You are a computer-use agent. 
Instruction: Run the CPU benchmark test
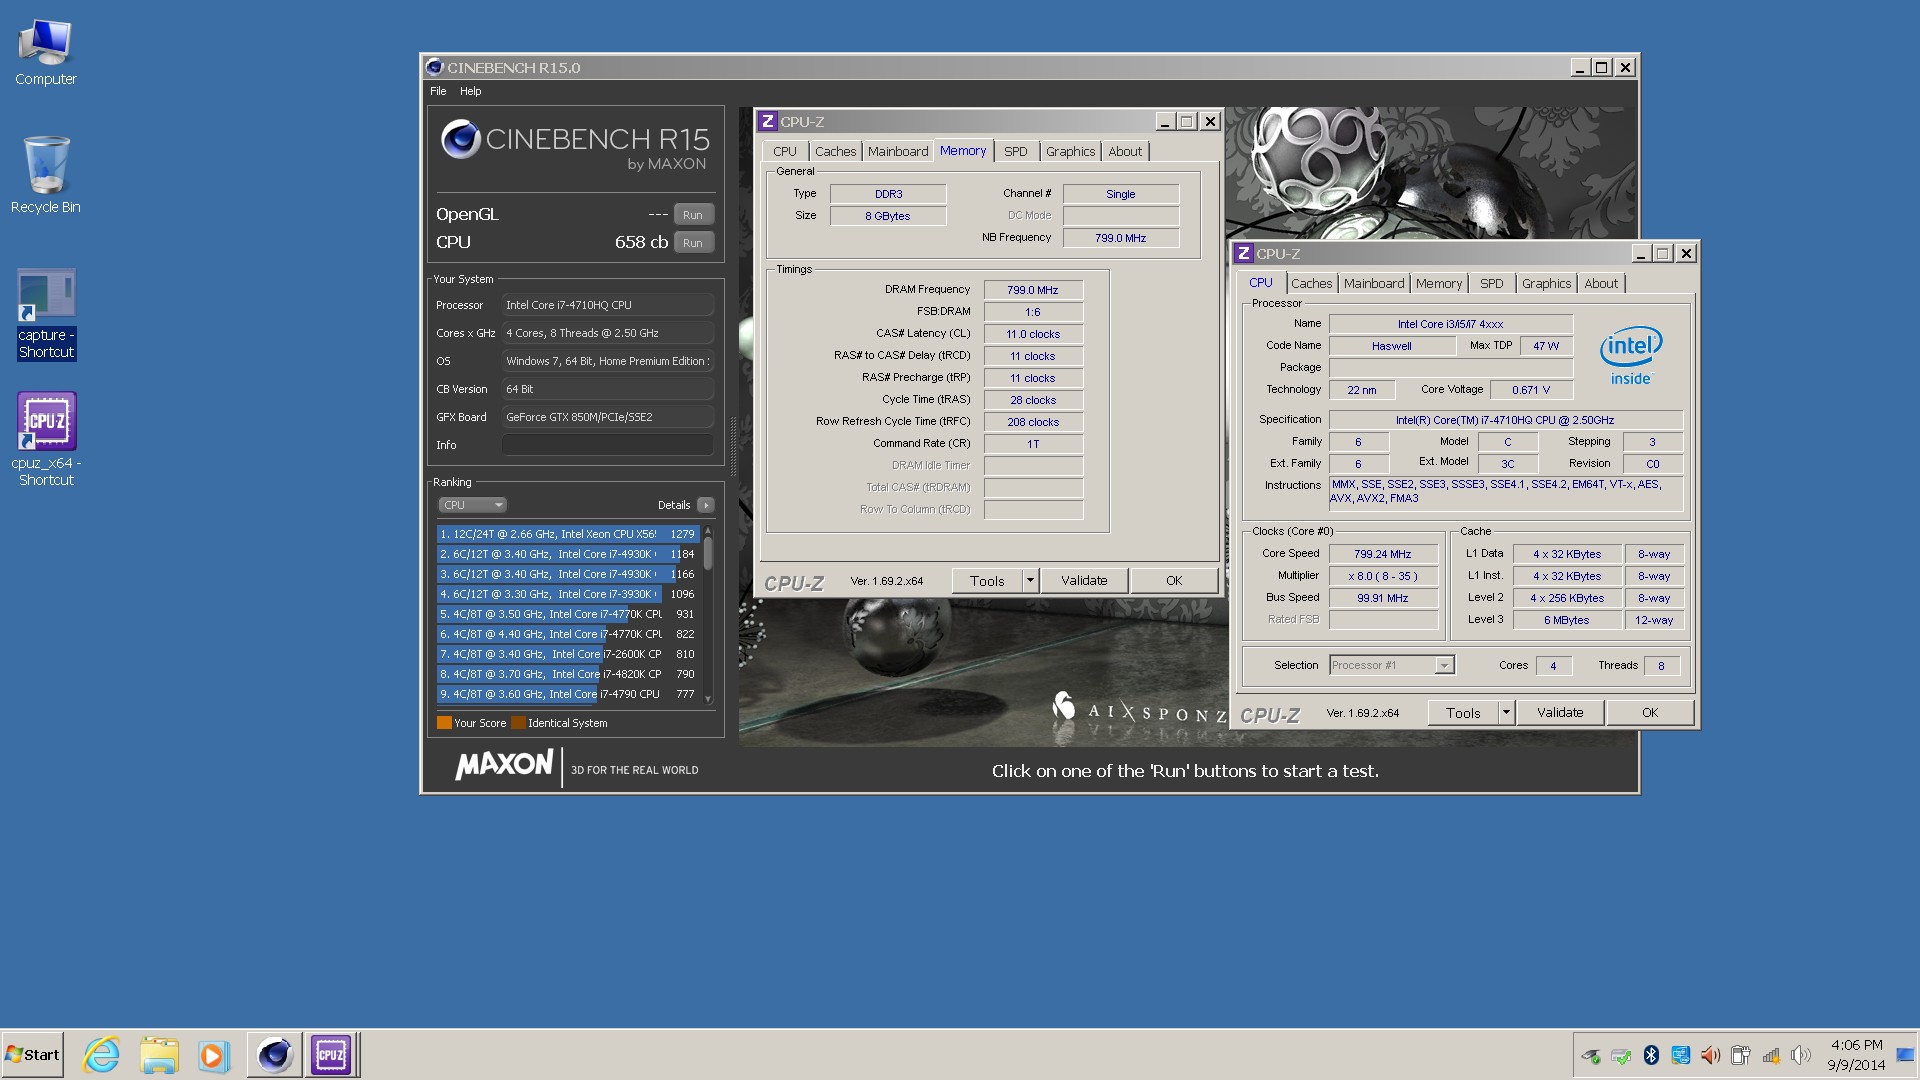693,242
